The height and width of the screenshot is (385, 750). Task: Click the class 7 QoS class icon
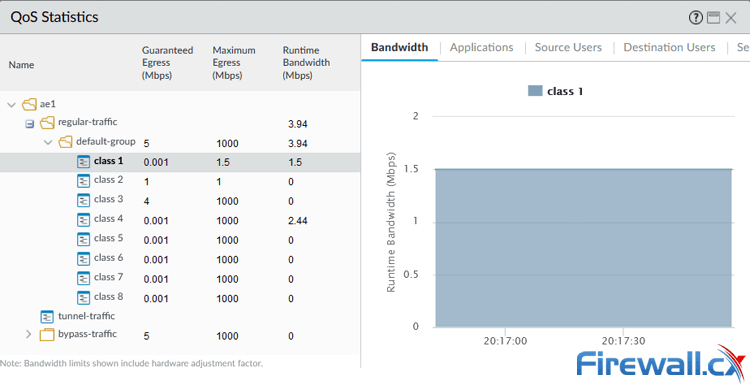(x=83, y=278)
